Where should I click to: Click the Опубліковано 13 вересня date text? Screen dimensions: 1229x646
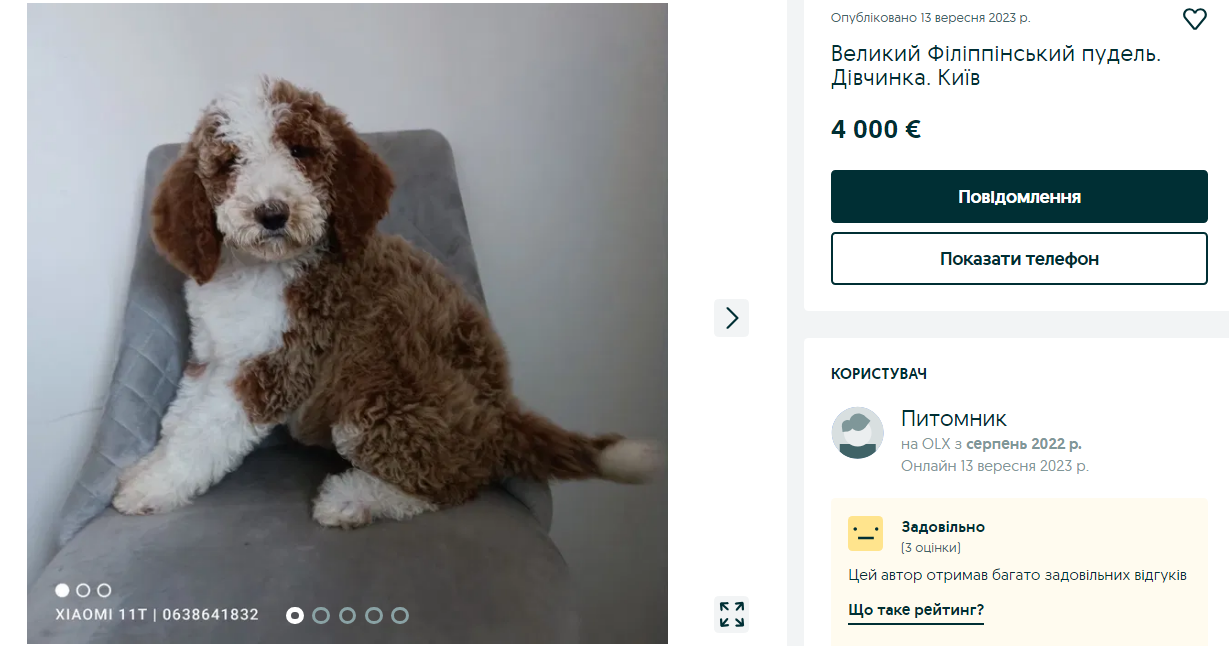[x=930, y=18]
